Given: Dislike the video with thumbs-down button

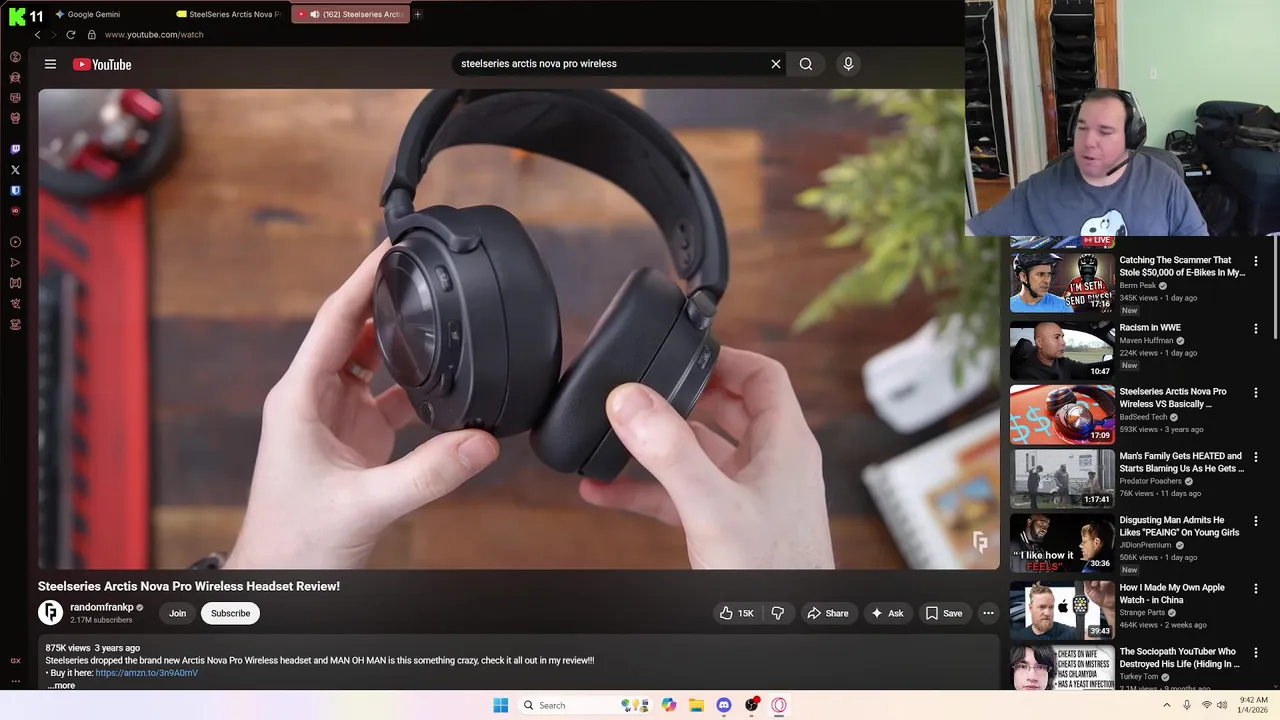Looking at the screenshot, I should (778, 613).
